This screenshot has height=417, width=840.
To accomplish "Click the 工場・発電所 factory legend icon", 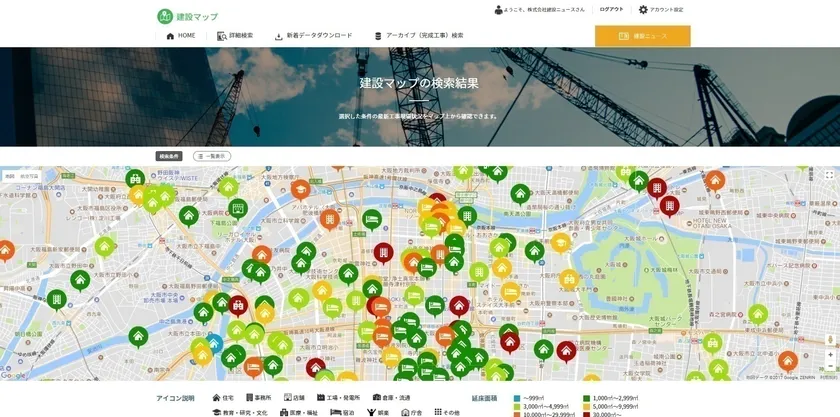I will (317, 397).
